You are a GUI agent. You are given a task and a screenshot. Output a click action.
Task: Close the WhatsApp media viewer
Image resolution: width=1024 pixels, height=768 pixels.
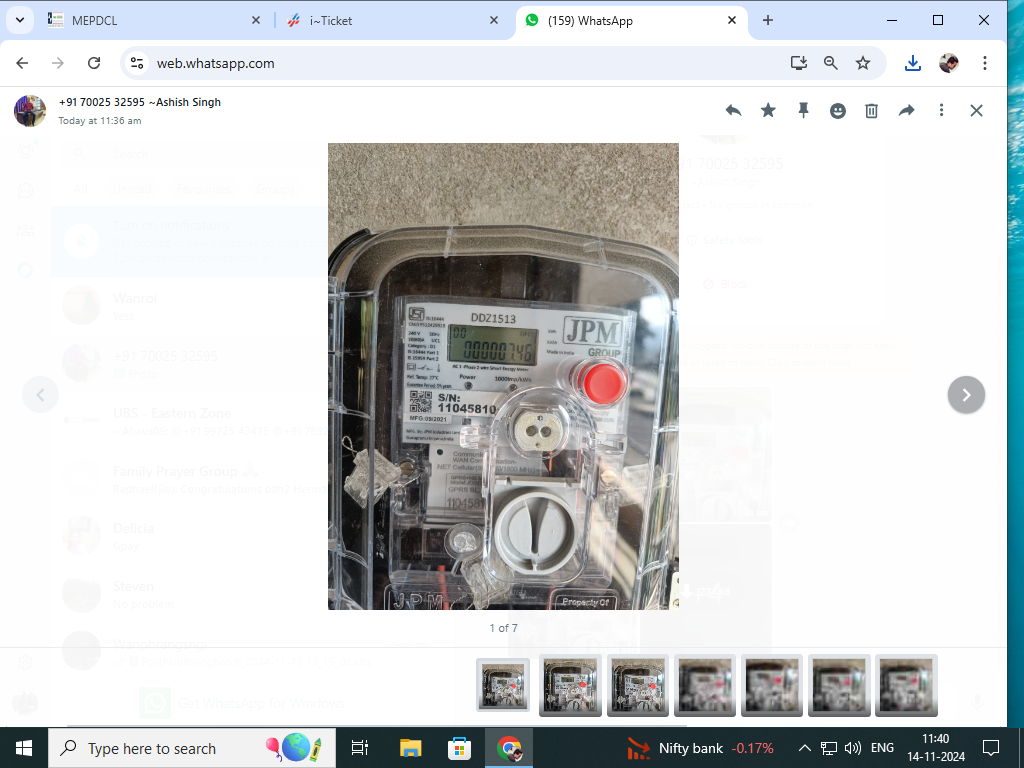(x=976, y=111)
